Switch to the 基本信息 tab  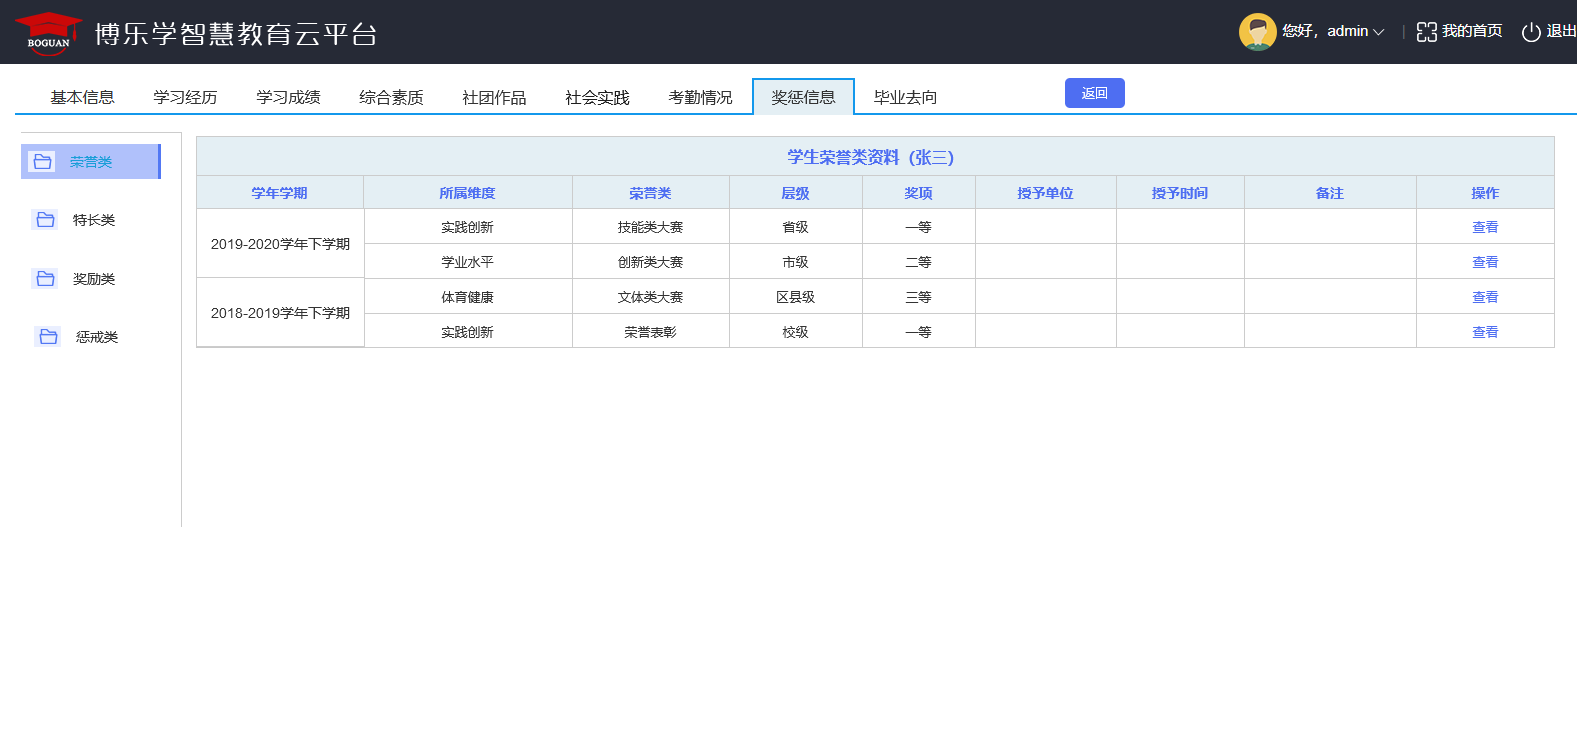pos(83,97)
